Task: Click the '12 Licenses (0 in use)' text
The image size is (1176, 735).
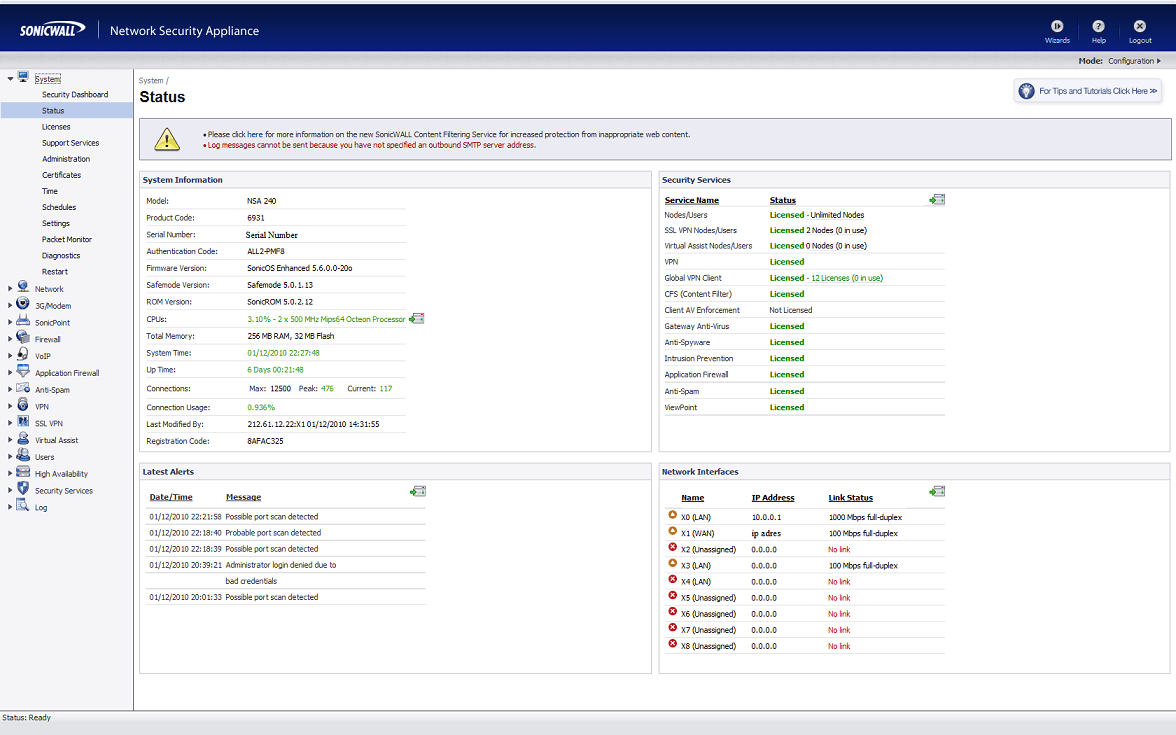Action: pos(848,278)
